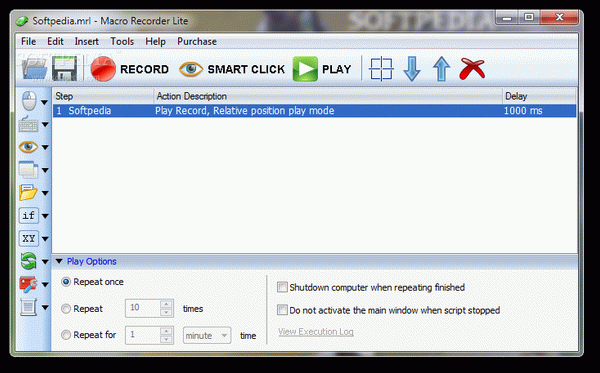Open the Help menu
600x373 pixels.
155,41
